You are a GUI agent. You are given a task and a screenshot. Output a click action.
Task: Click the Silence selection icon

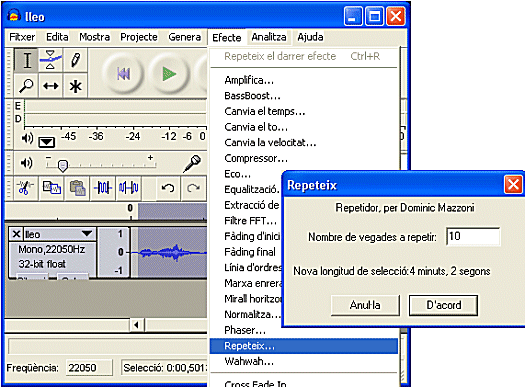pyautogui.click(x=129, y=187)
